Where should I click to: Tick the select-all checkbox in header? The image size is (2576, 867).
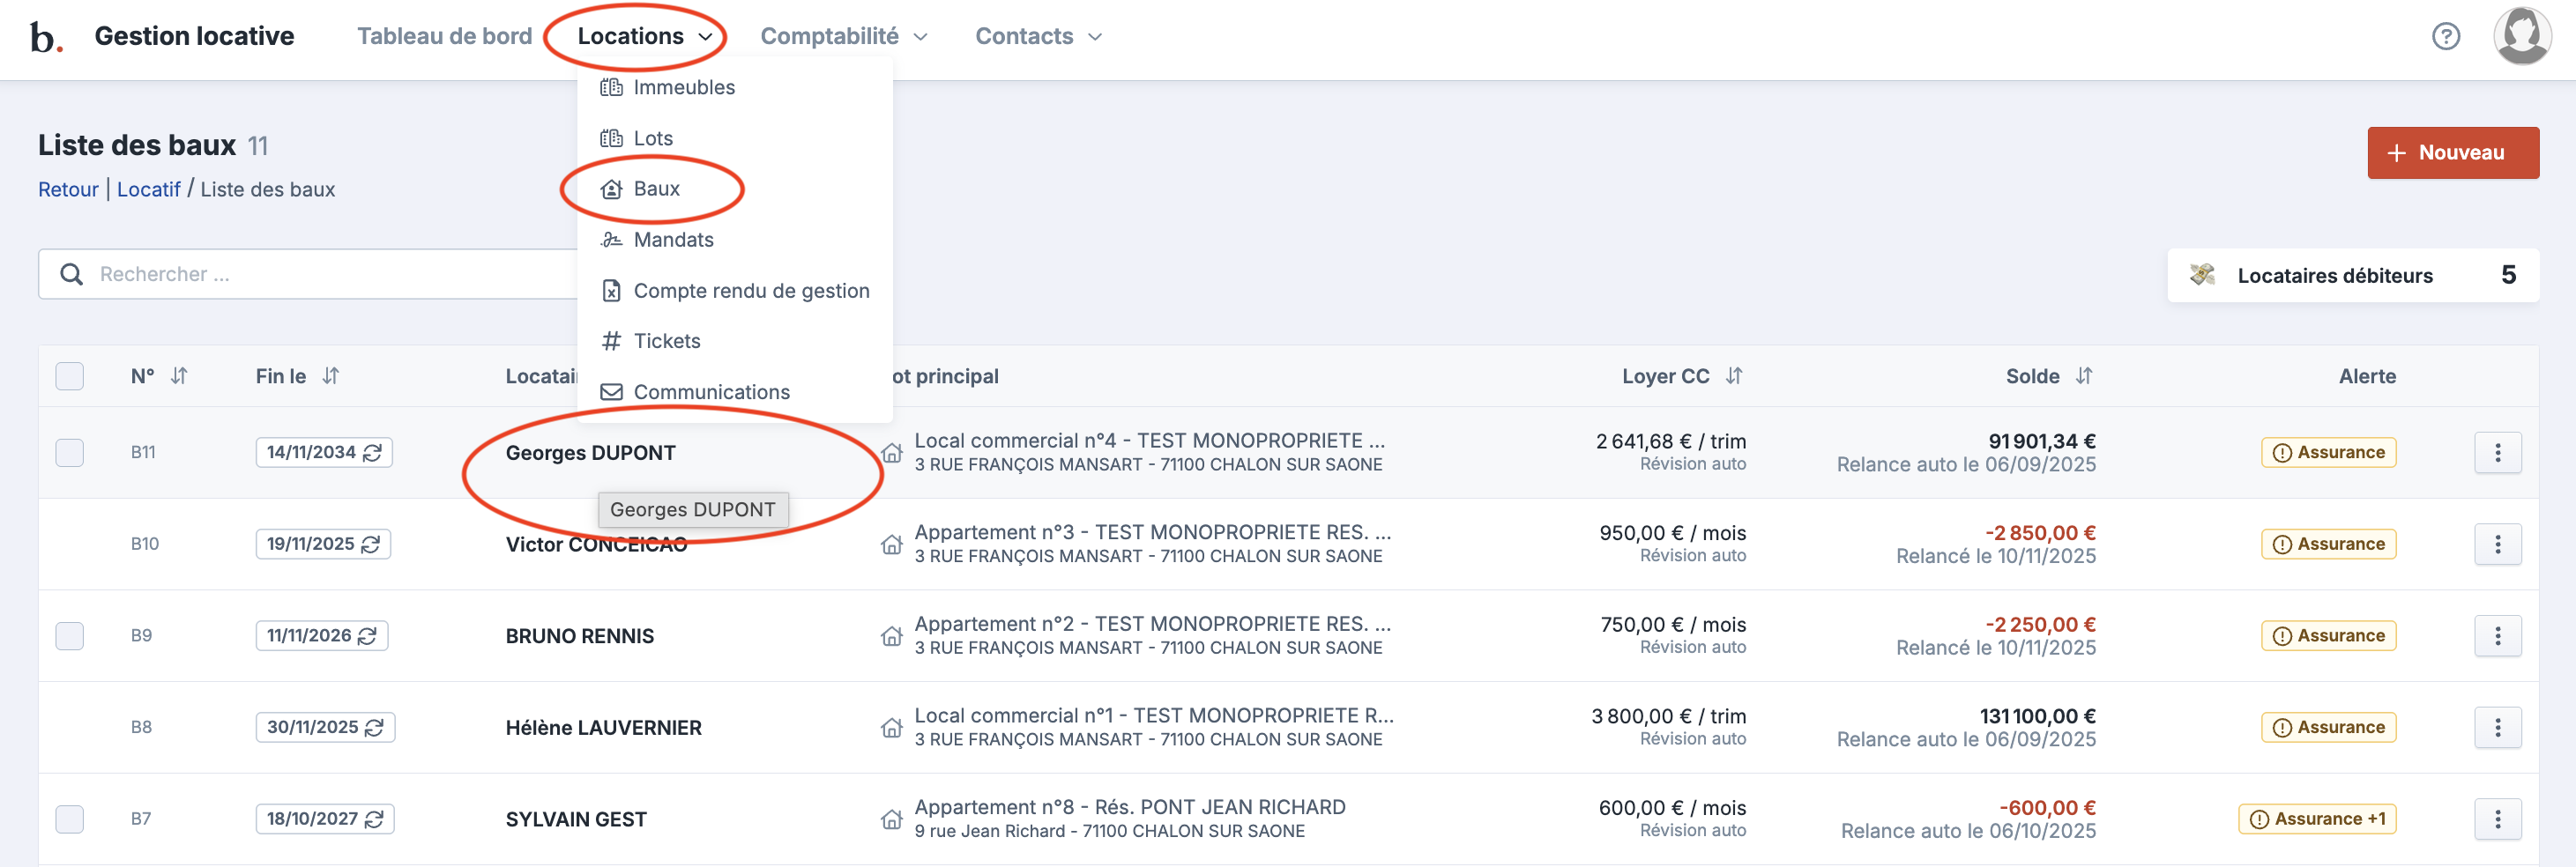[69, 376]
